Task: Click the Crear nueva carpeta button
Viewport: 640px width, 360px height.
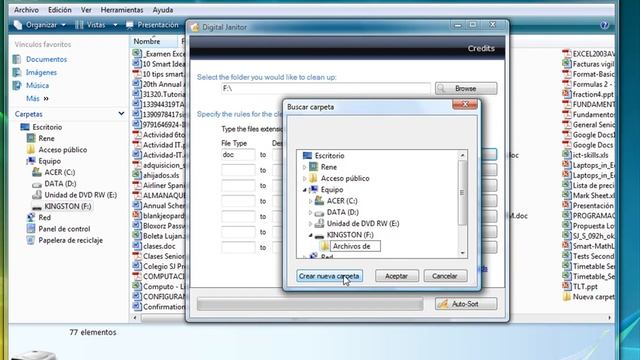Action: tap(329, 276)
